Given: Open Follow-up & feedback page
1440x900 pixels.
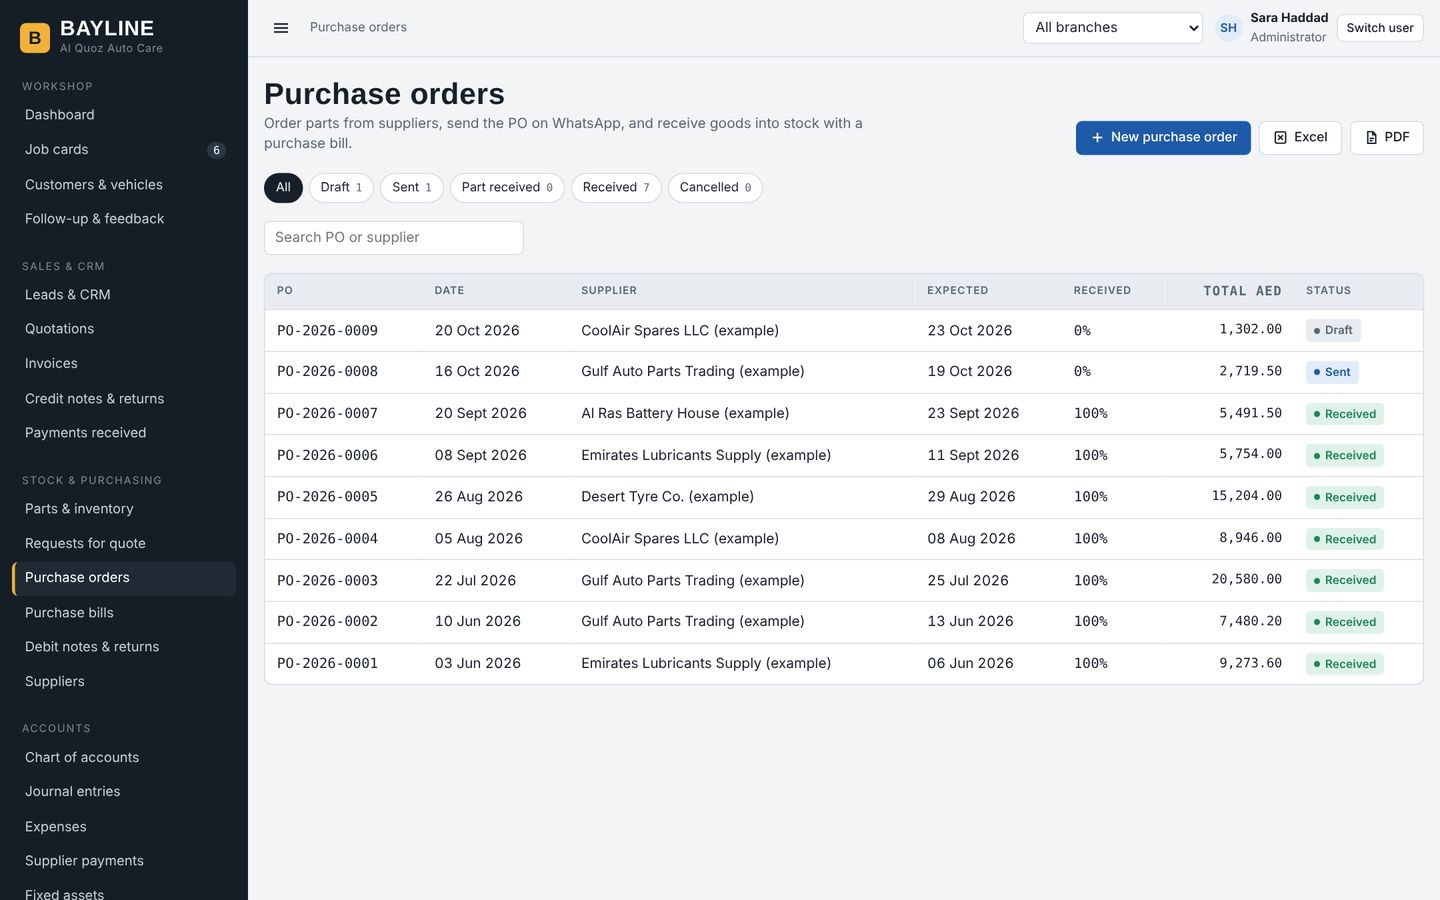Looking at the screenshot, I should [124, 219].
